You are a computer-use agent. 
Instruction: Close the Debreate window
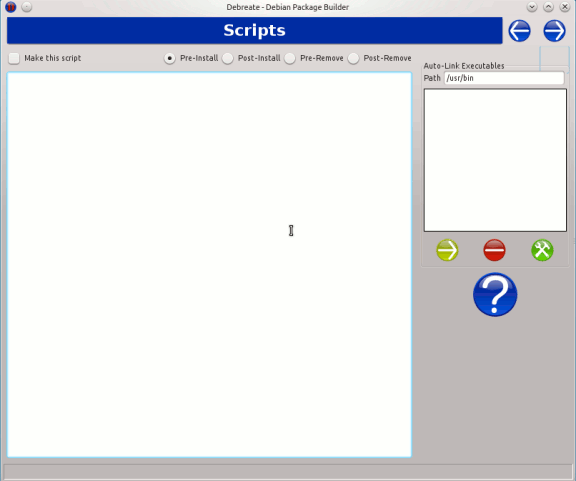pyautogui.click(x=565, y=7)
